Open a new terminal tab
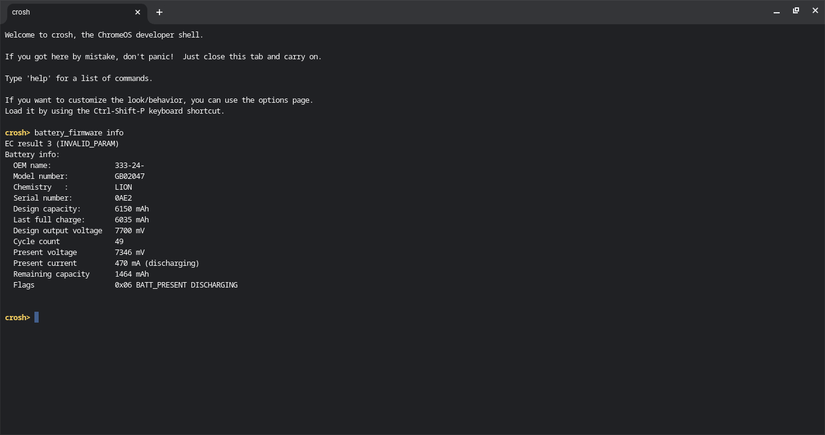Screen dimensions: 825x435 159,12
